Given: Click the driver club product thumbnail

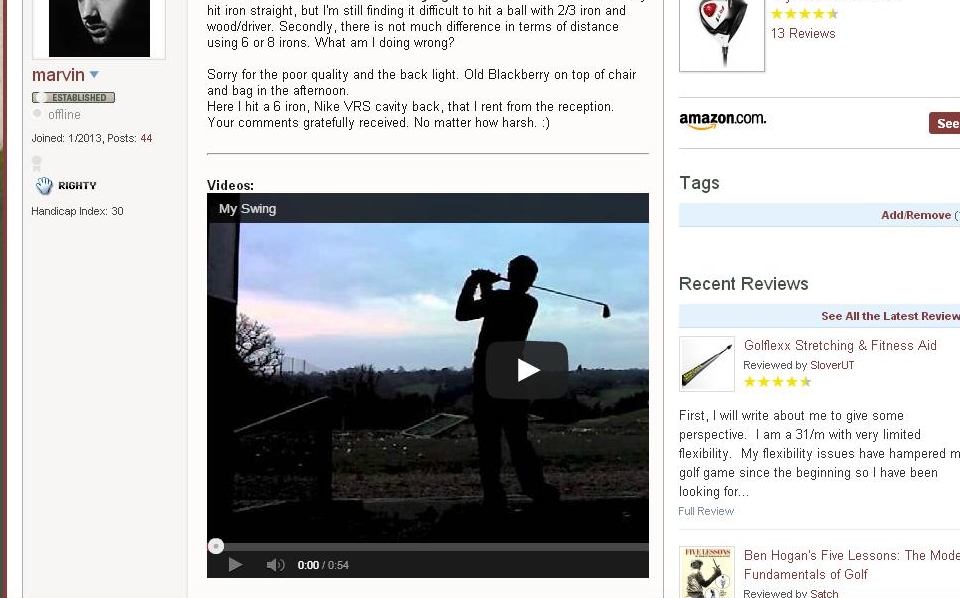Looking at the screenshot, I should point(722,35).
